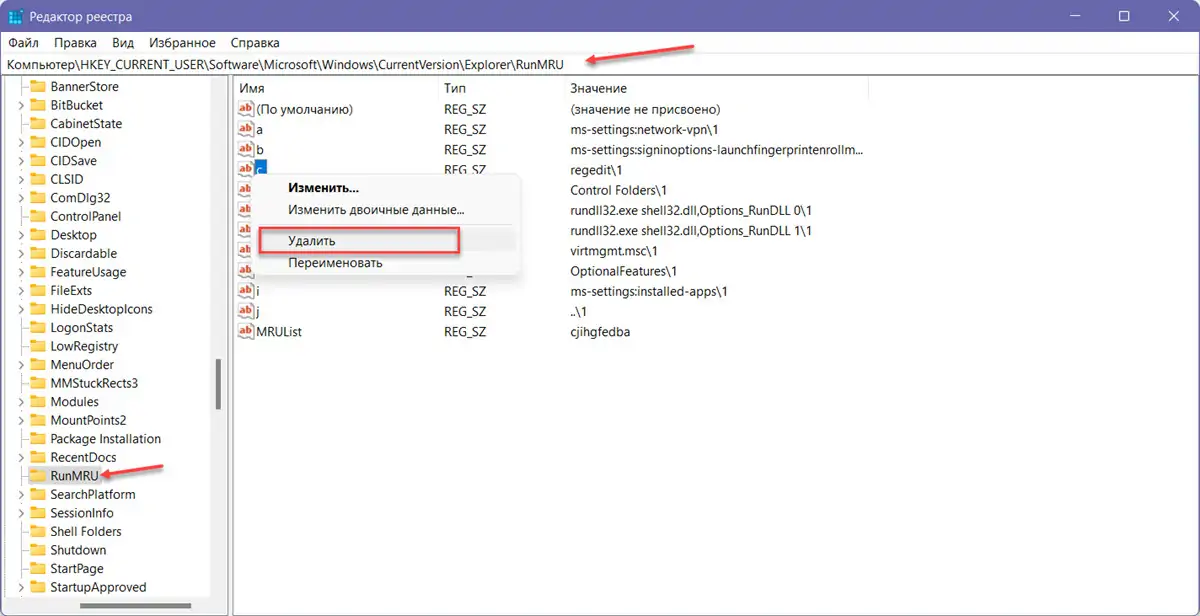Click the string icon of value i

click(x=246, y=291)
